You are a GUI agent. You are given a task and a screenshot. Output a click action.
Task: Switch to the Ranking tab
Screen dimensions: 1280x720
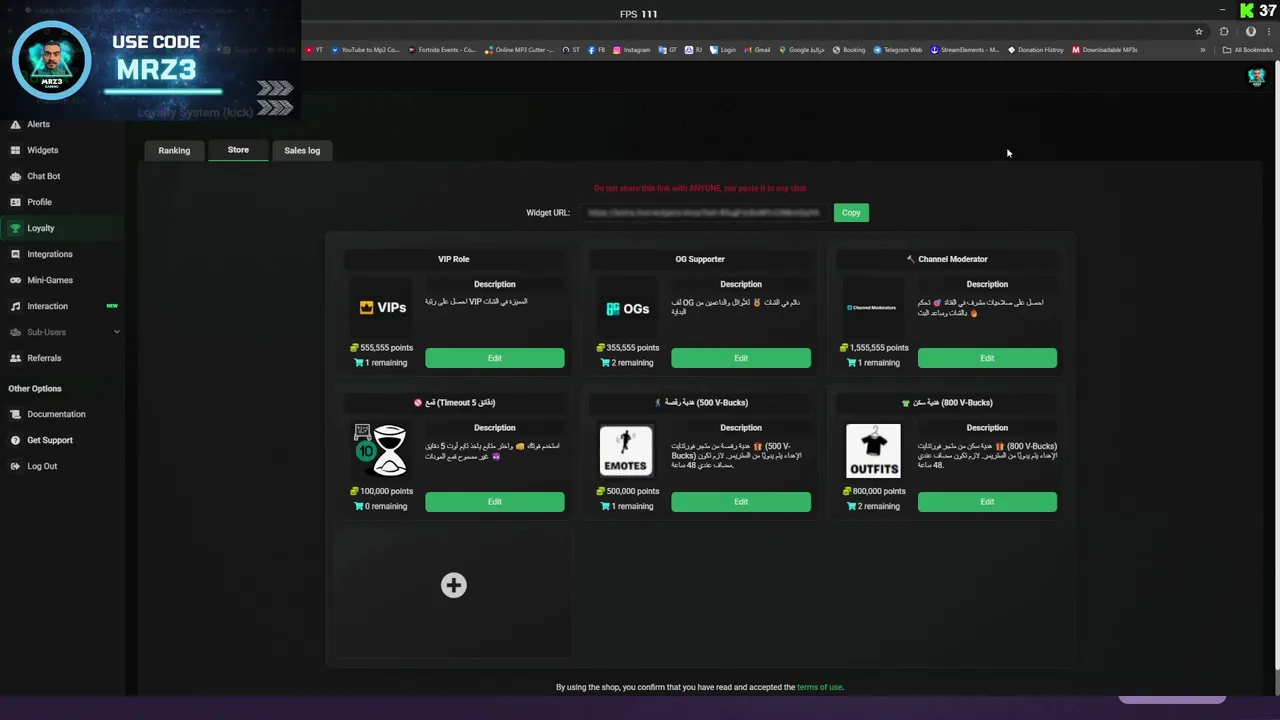click(x=174, y=150)
